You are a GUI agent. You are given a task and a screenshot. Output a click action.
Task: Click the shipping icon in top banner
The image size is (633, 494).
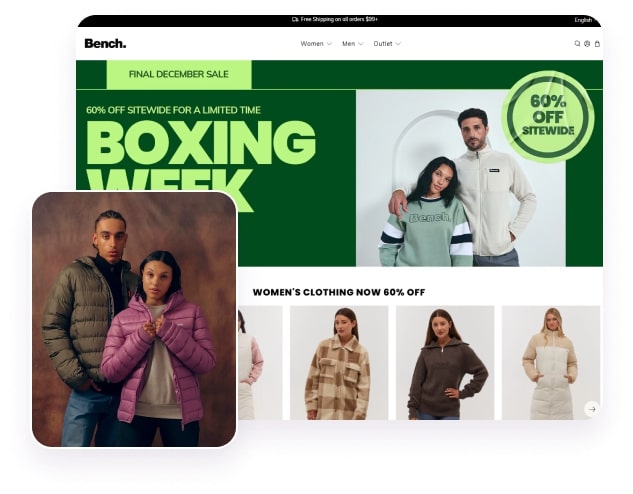click(295, 19)
